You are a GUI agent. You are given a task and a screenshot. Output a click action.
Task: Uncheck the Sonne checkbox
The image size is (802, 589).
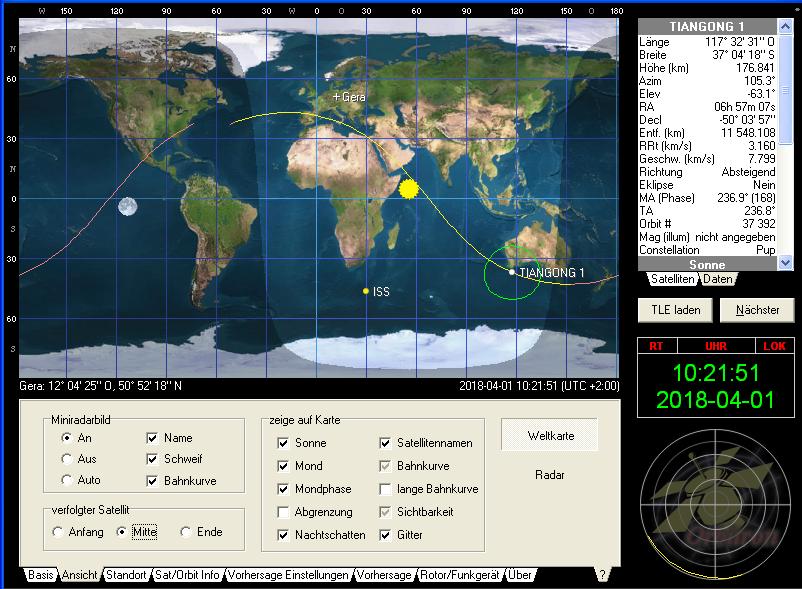click(284, 443)
